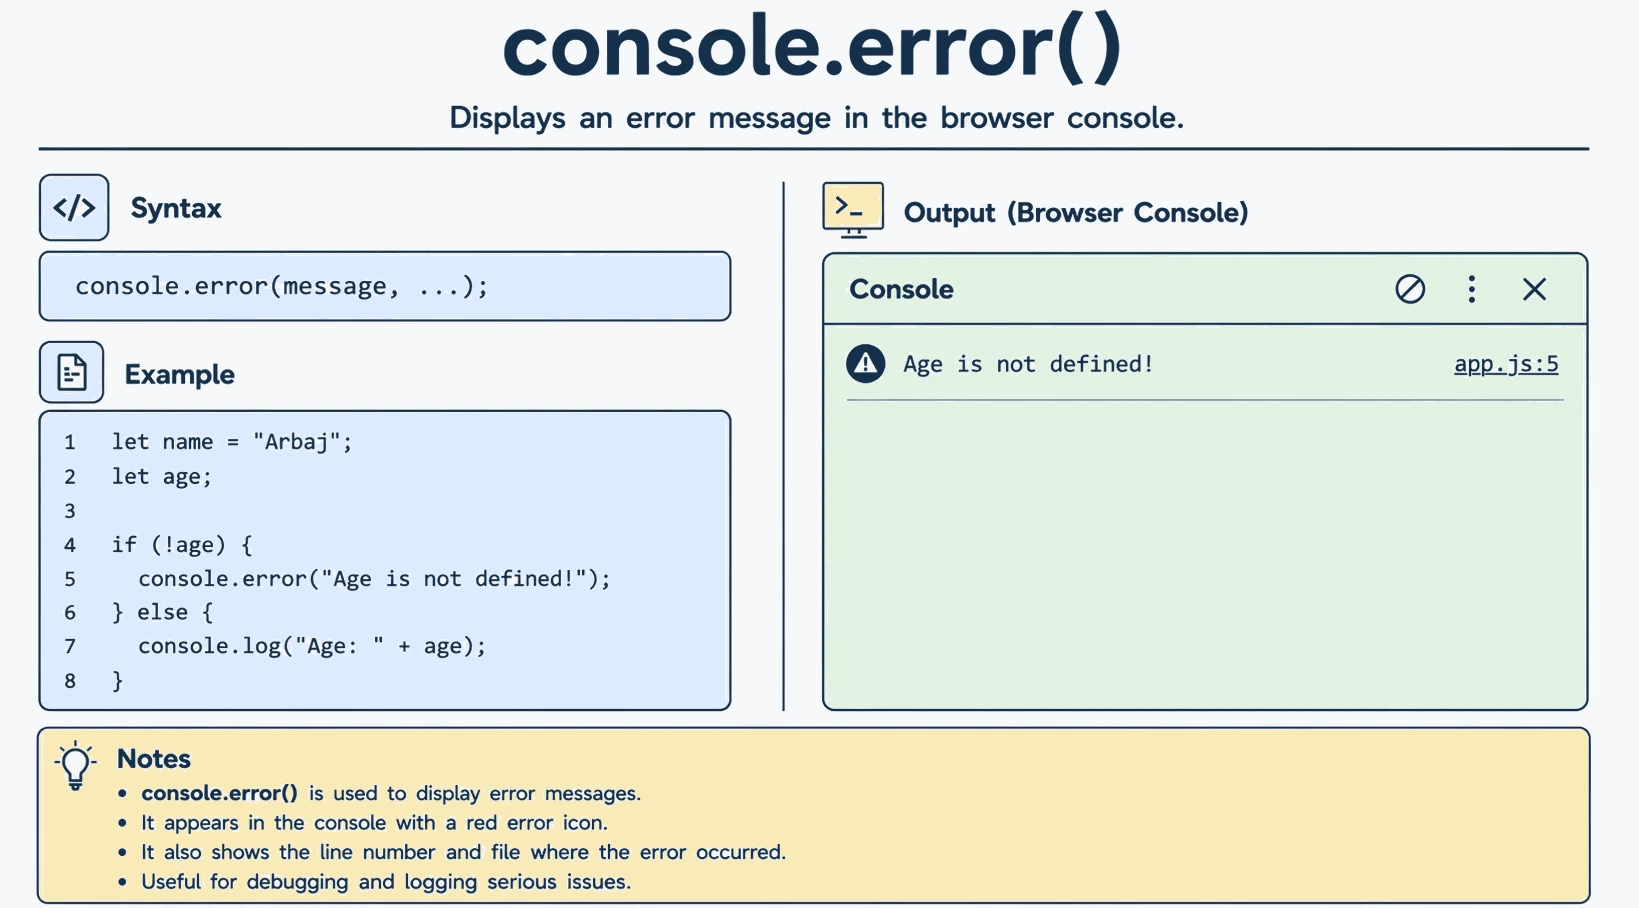Select code line 2 let age;
The width and height of the screenshot is (1639, 908).
tap(162, 477)
